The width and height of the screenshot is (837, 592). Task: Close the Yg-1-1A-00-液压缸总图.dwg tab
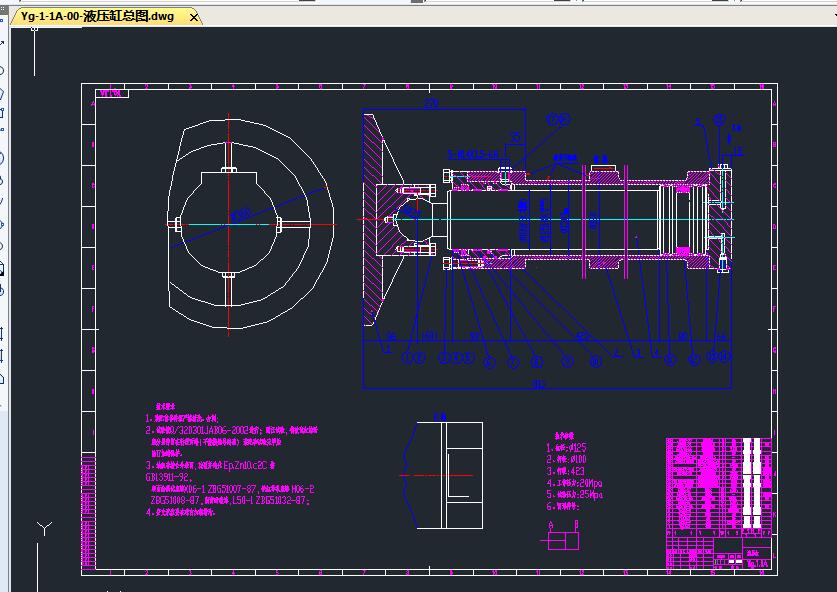coord(194,18)
